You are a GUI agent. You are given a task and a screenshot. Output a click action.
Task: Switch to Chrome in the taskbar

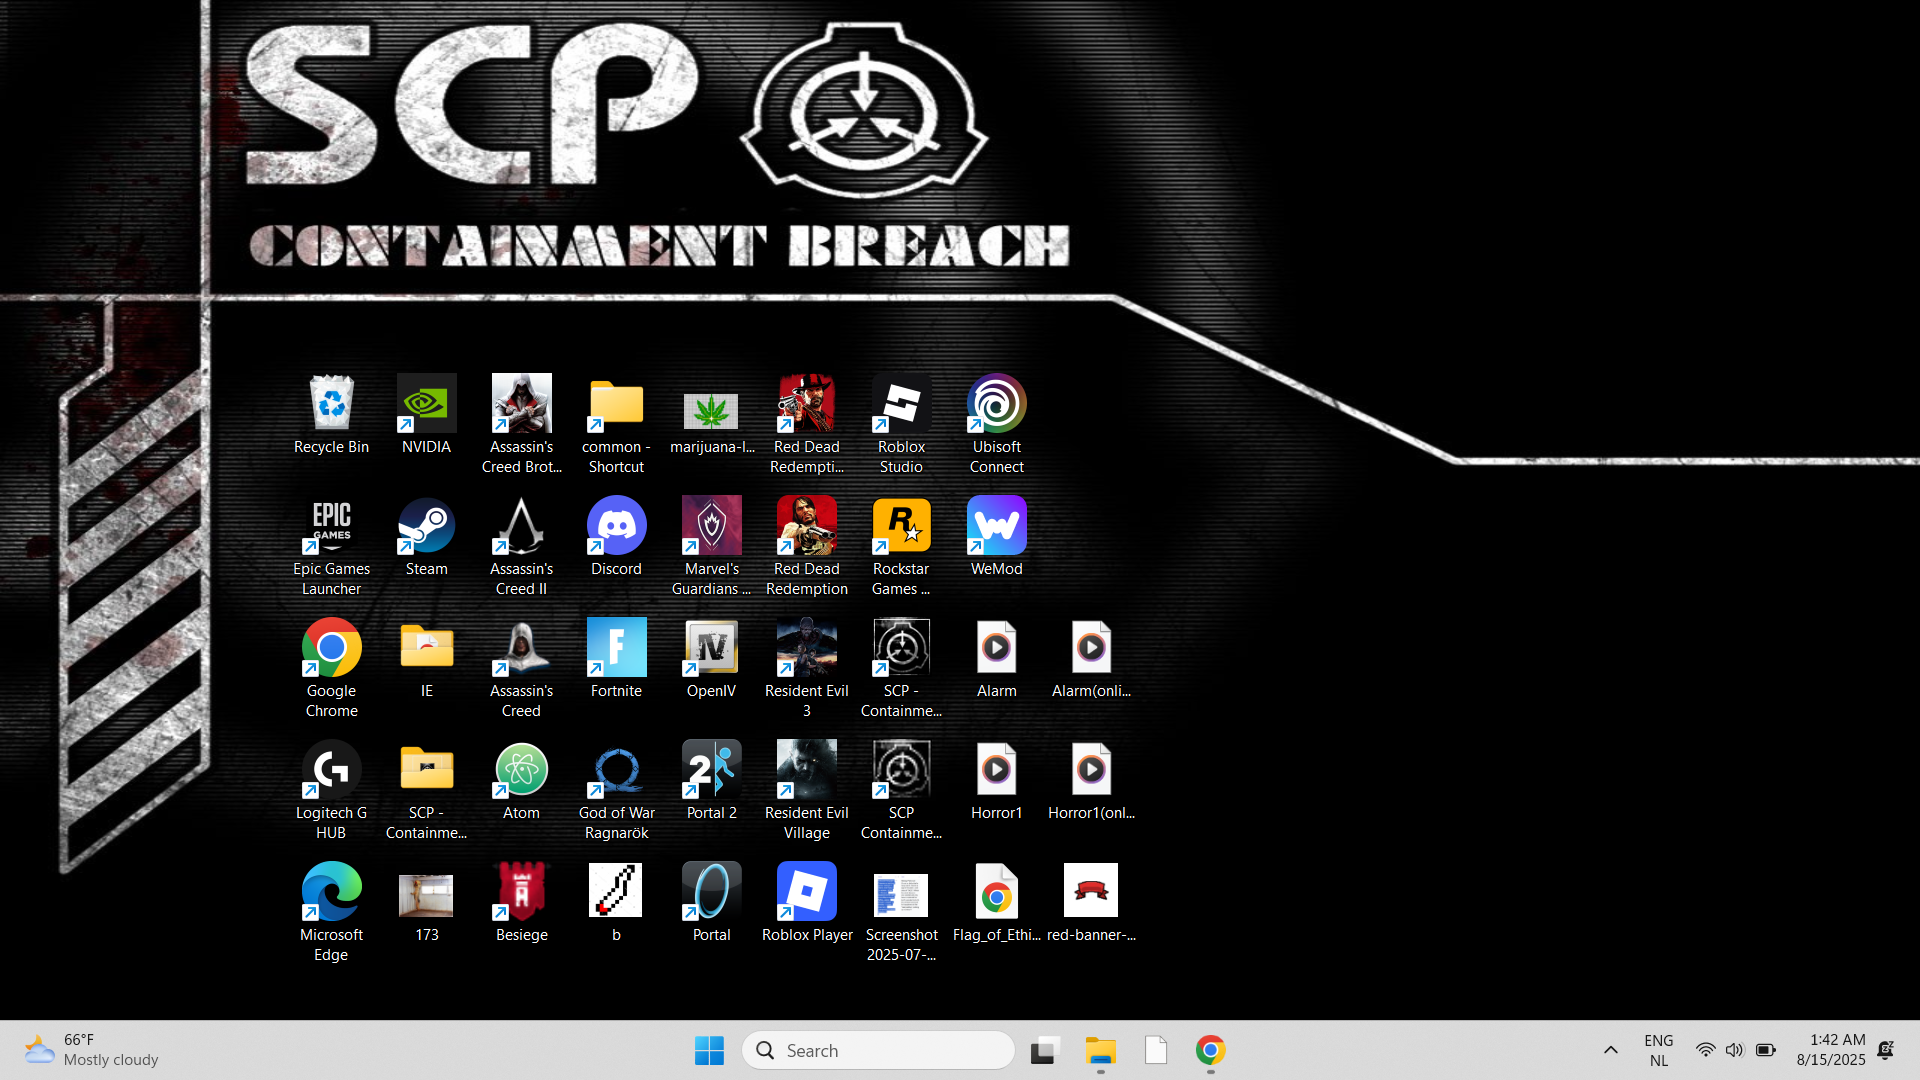click(1210, 1050)
